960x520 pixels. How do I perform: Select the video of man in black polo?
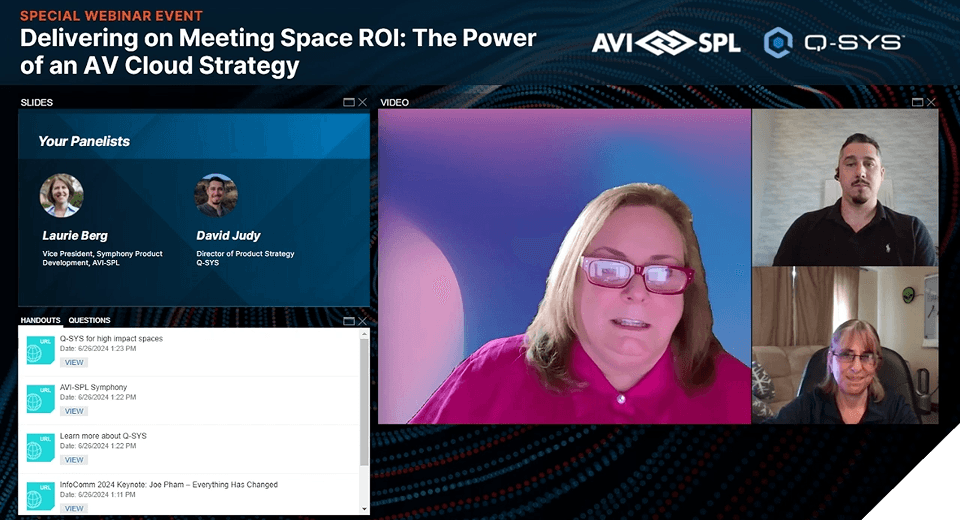click(x=845, y=187)
